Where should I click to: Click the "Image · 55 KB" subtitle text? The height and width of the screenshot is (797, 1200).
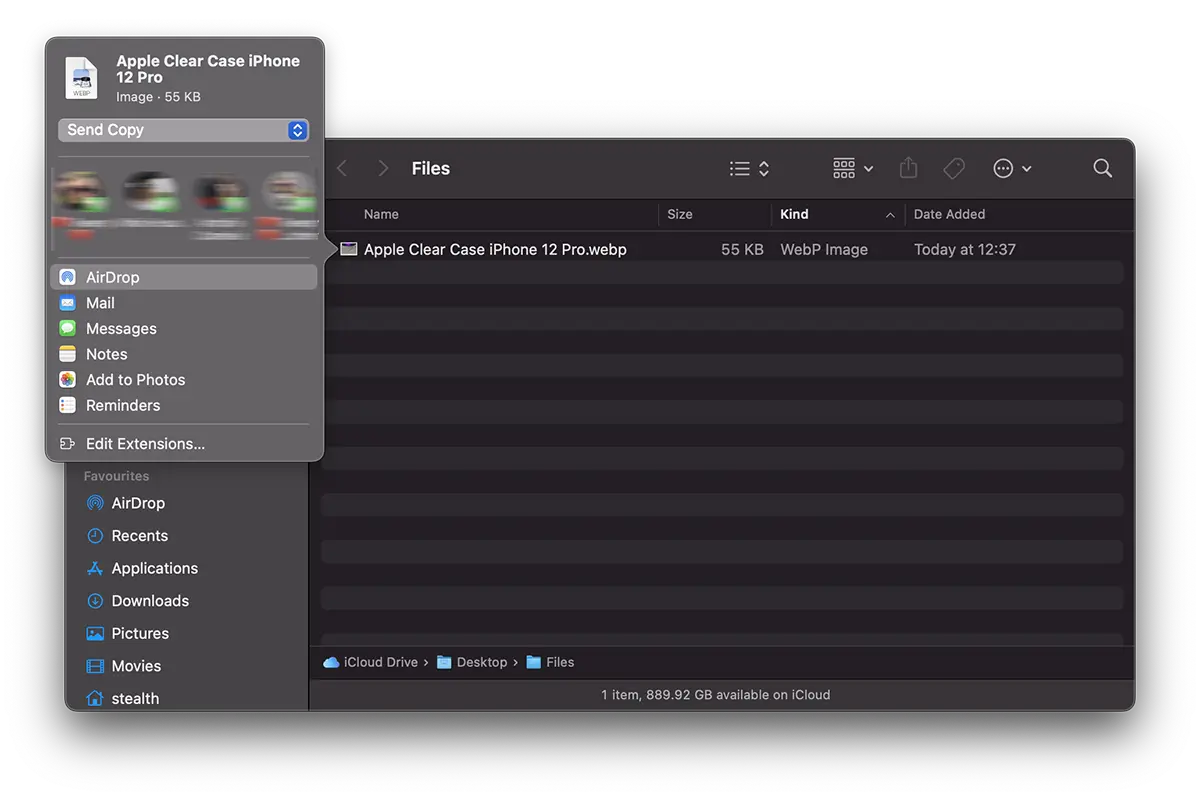[158, 97]
